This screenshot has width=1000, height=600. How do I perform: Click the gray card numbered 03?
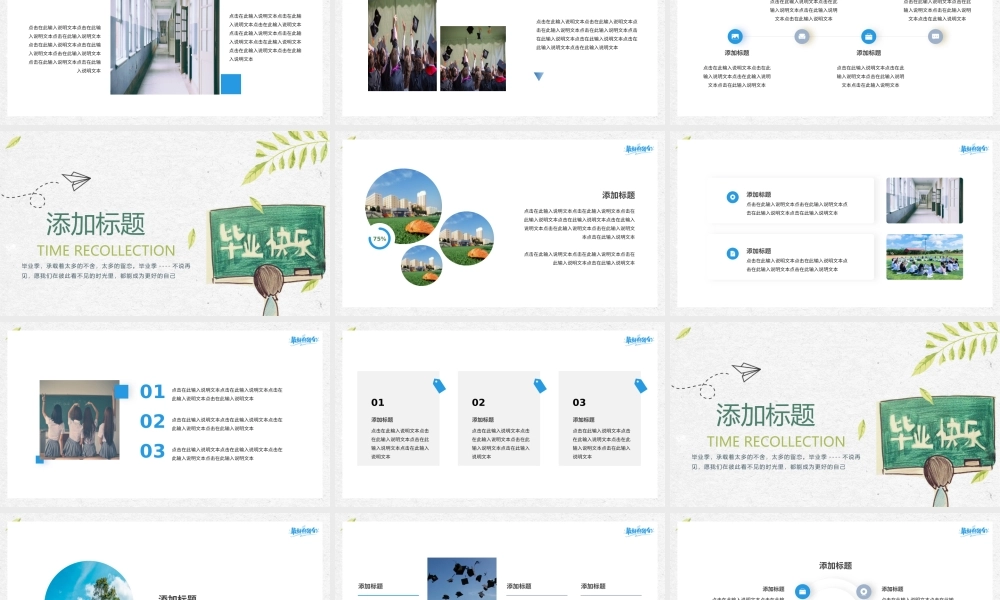(x=599, y=418)
